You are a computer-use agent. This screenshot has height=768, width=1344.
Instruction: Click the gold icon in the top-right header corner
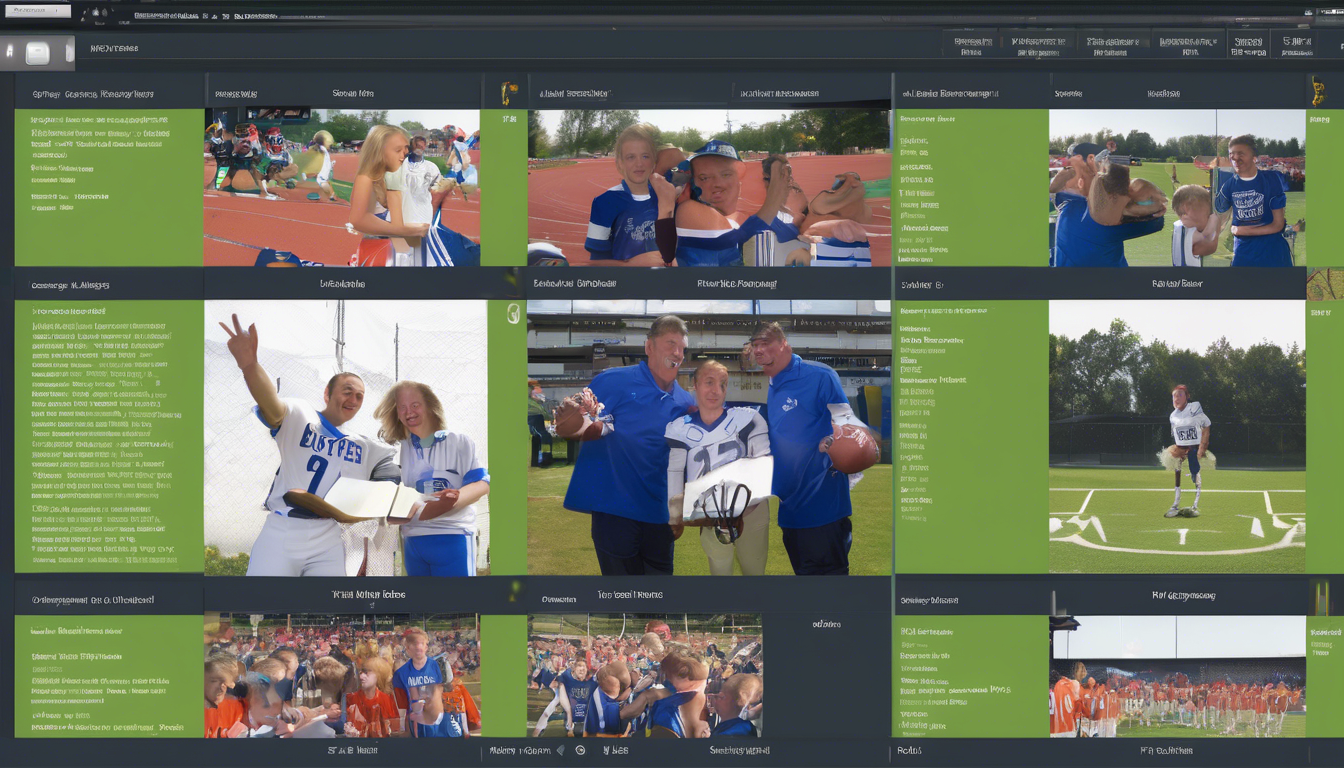[x=1318, y=91]
